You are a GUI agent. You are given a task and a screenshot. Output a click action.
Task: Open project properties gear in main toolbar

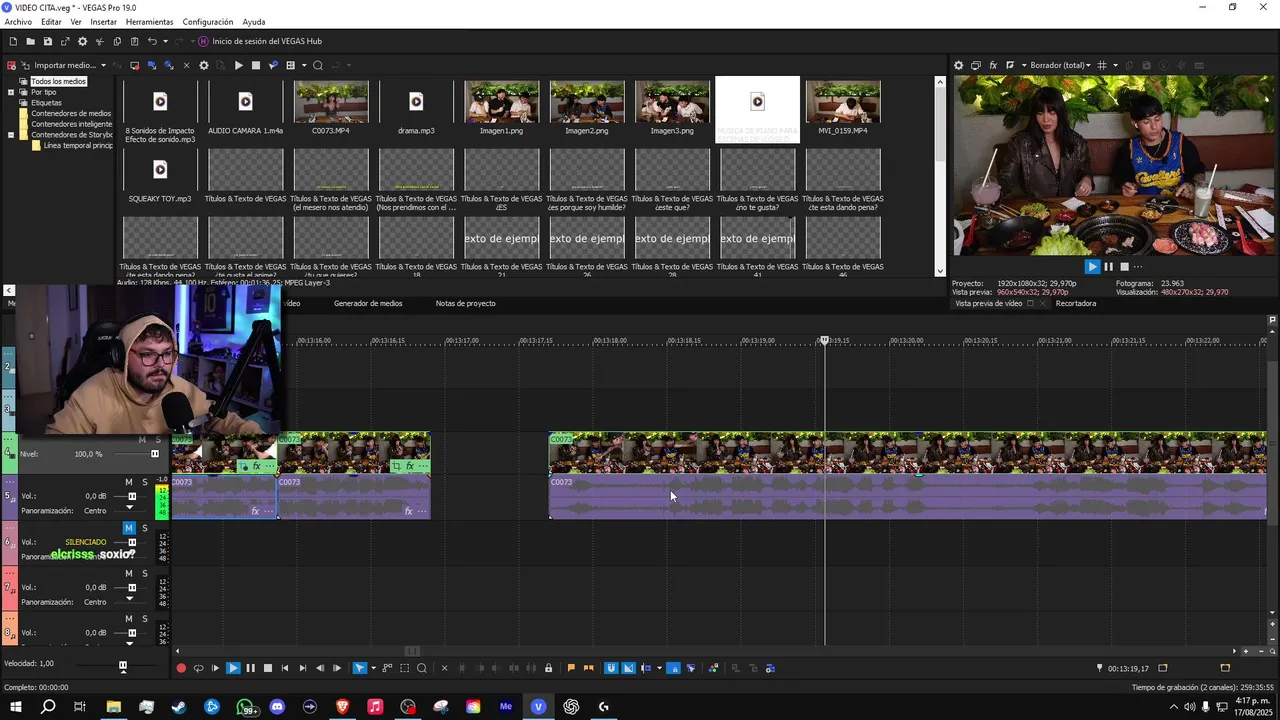pos(82,41)
